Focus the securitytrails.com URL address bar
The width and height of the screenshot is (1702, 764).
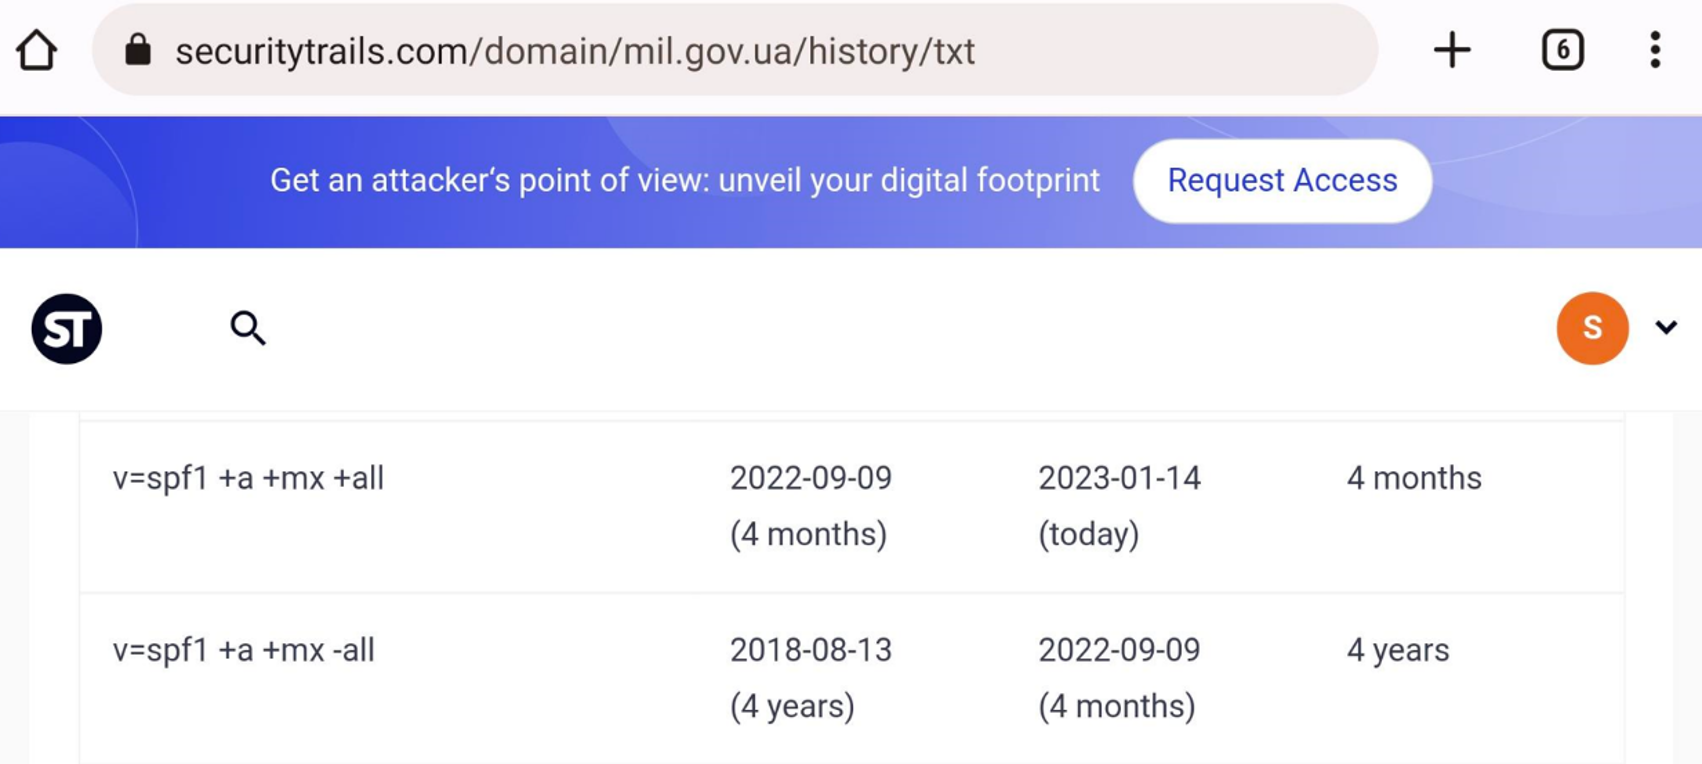click(735, 50)
